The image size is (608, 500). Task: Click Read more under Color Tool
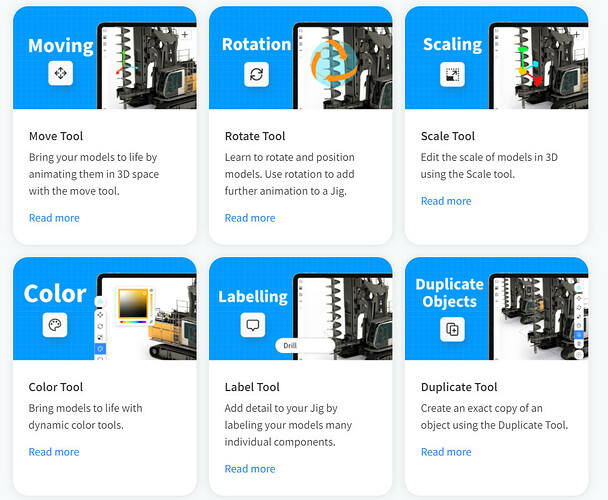pos(54,452)
